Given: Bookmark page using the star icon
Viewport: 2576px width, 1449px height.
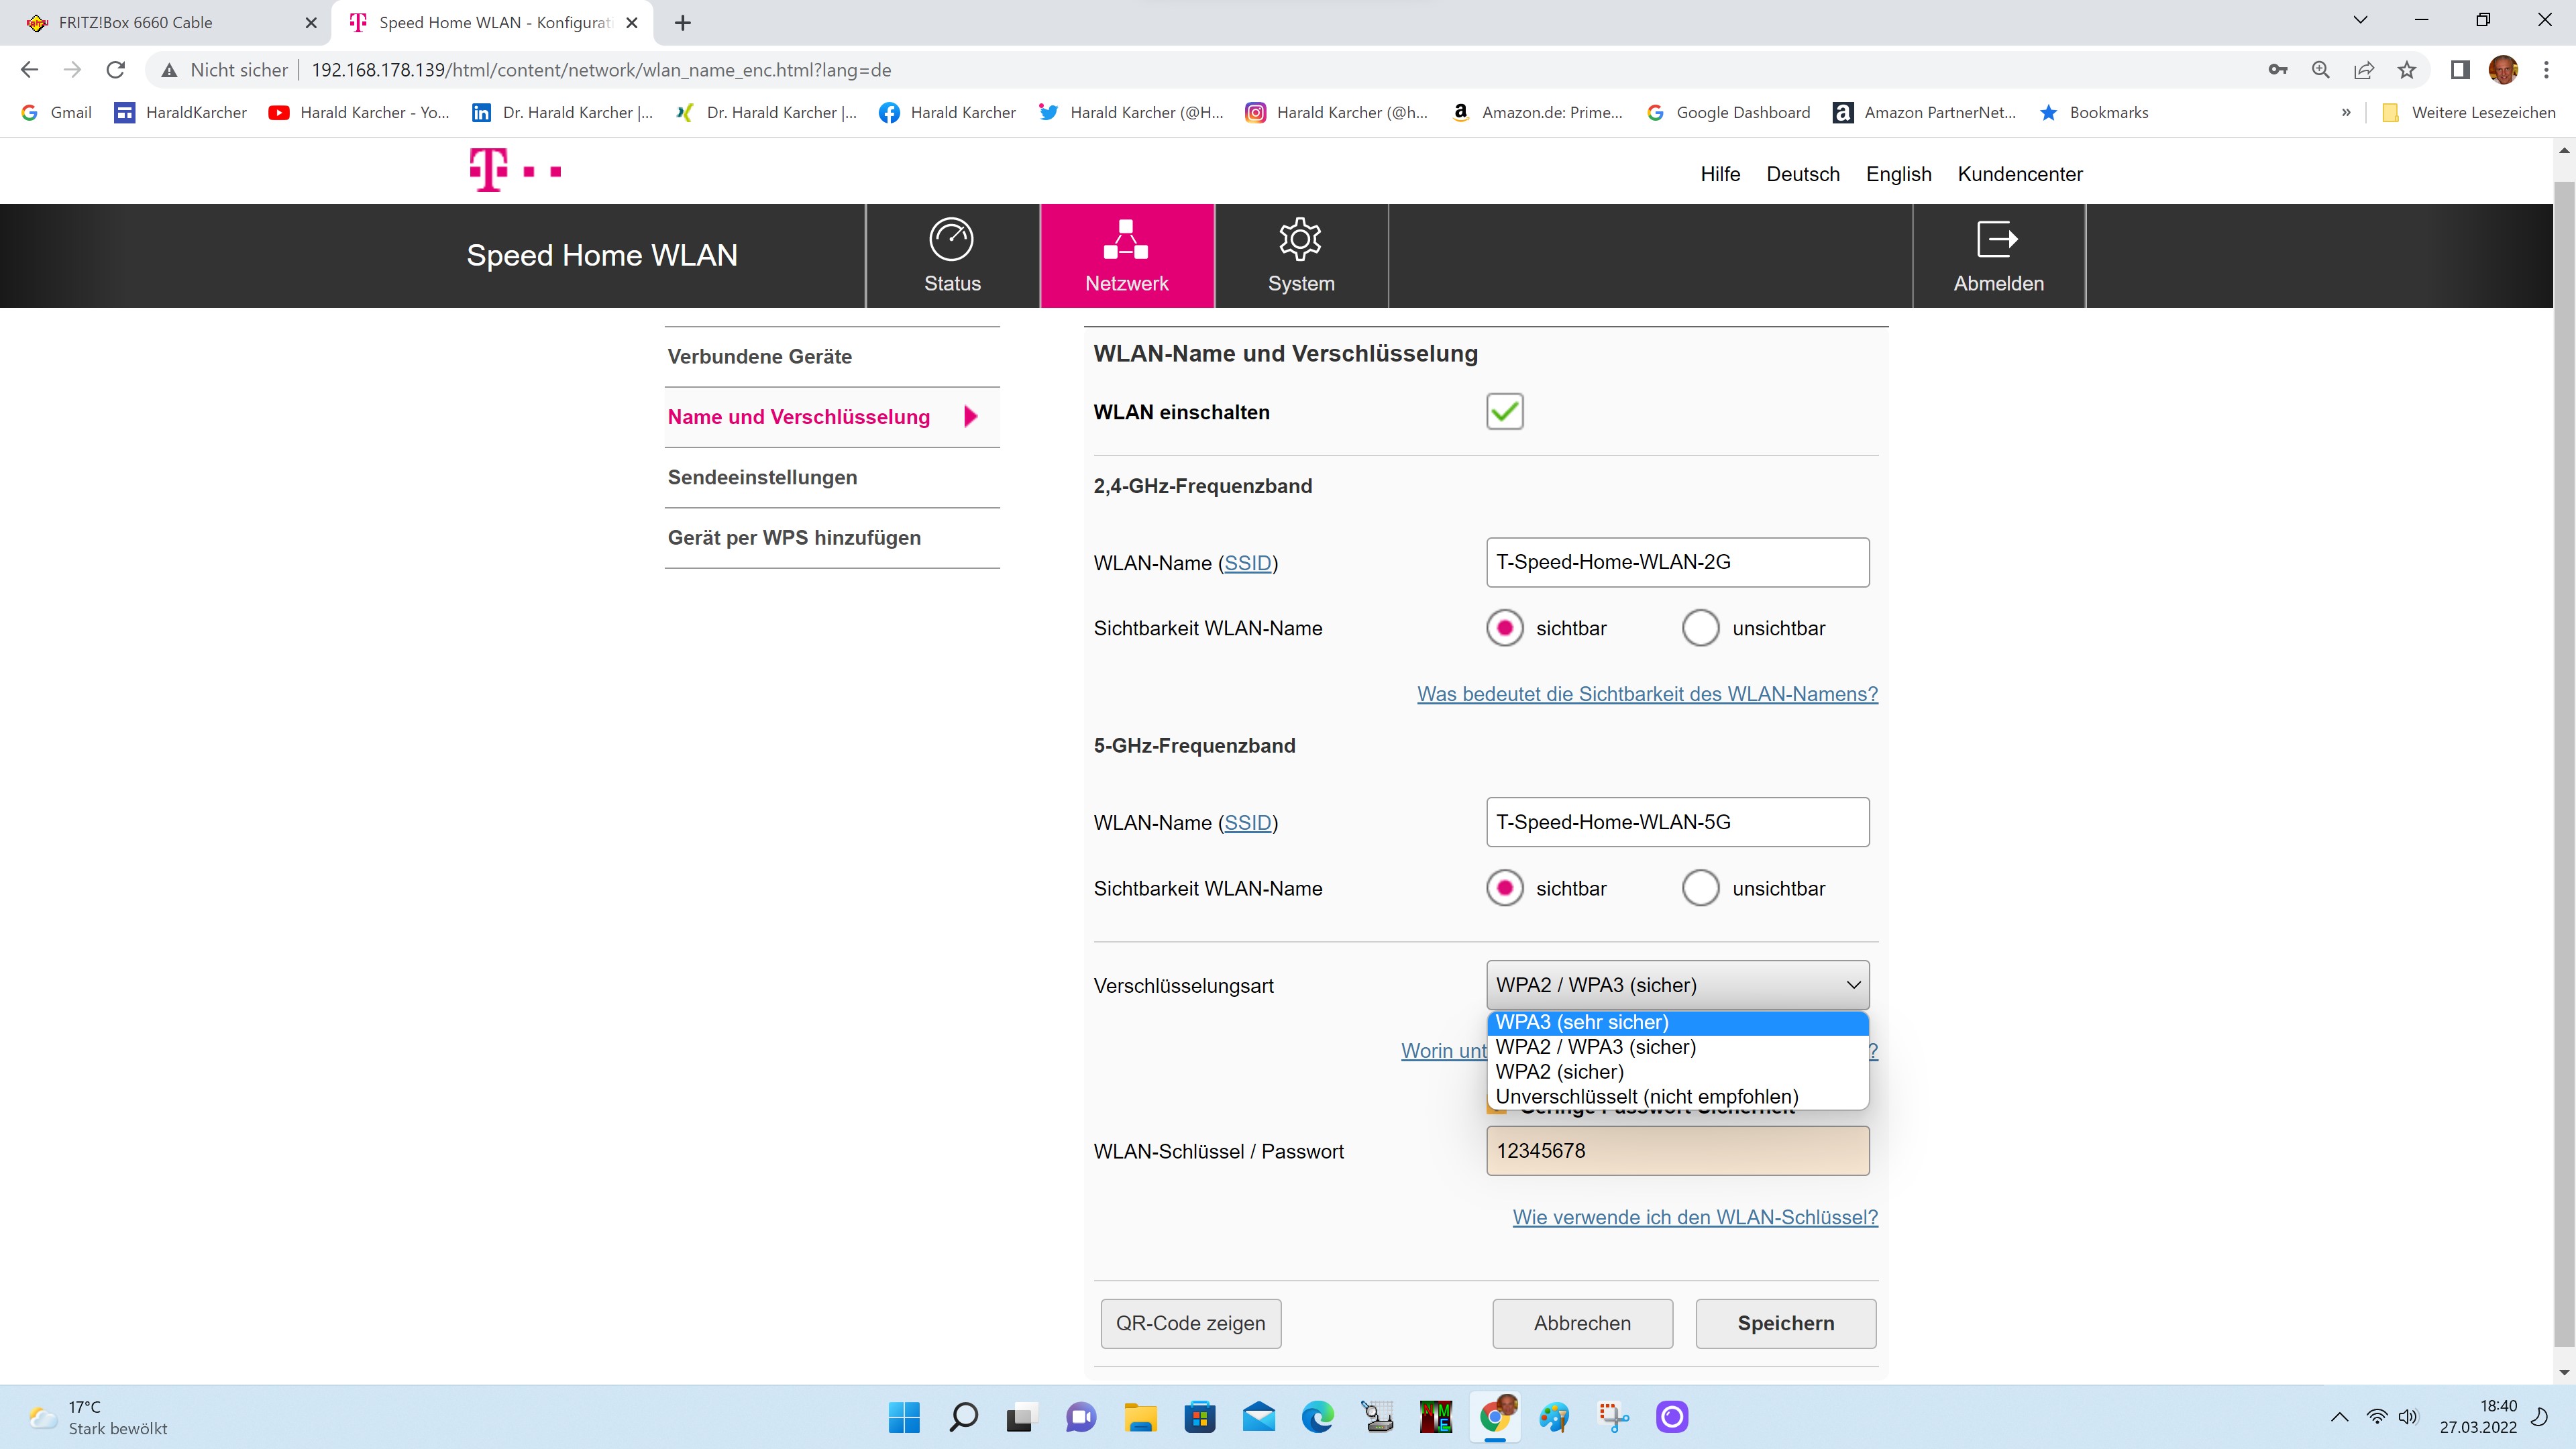Looking at the screenshot, I should pos(2407,70).
